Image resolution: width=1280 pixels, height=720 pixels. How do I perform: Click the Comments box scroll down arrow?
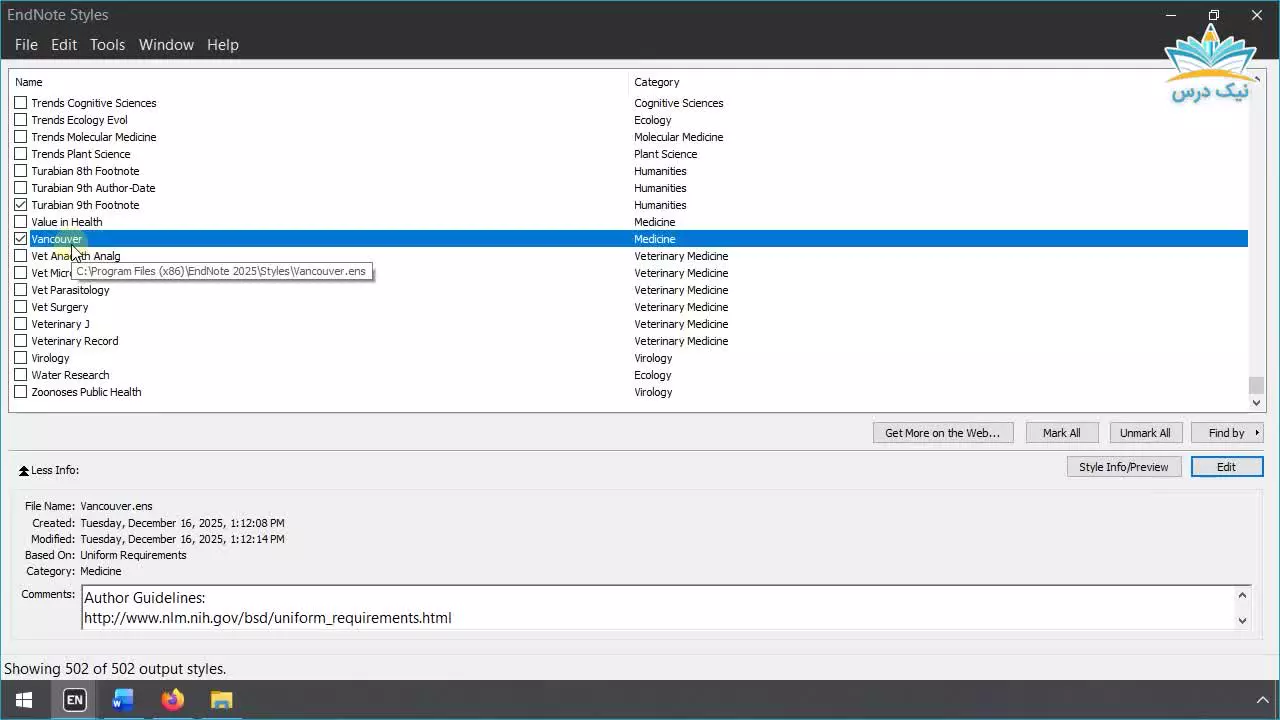pyautogui.click(x=1242, y=620)
